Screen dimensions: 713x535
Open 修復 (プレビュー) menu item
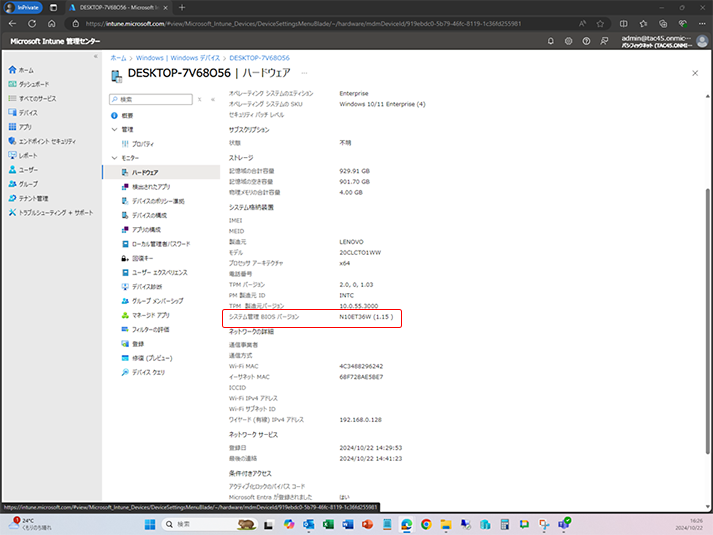tap(147, 358)
